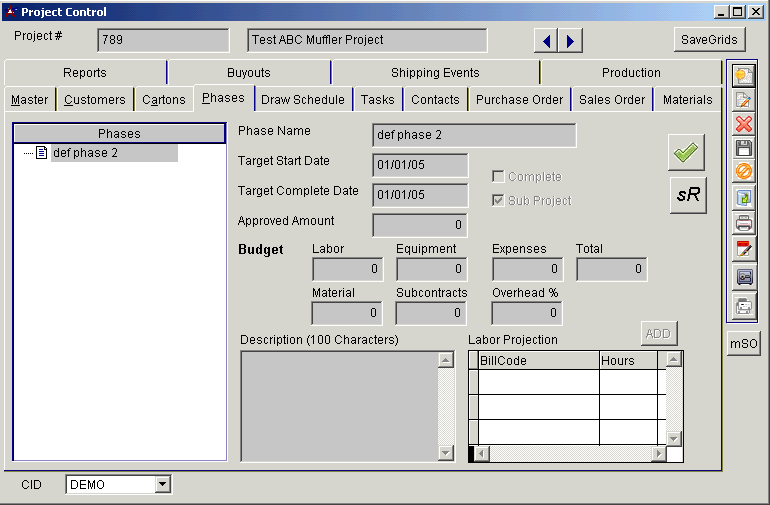Click the mSO button
Image resolution: width=770 pixels, height=505 pixels.
743,343
